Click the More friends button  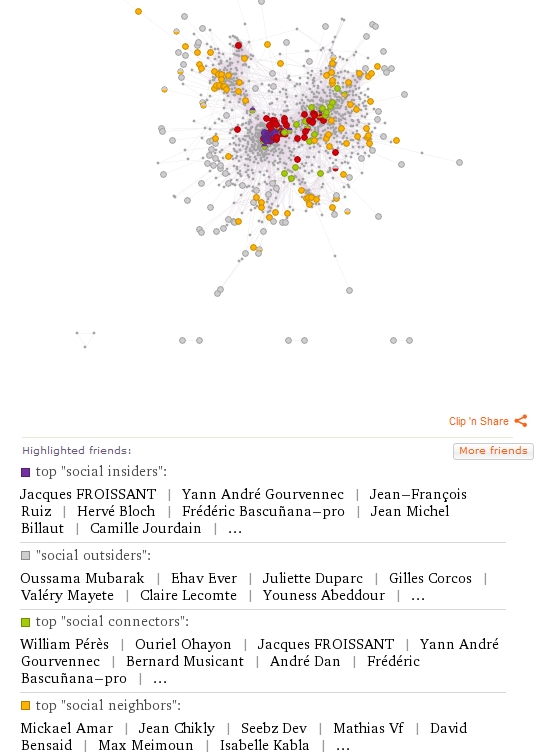coord(493,451)
